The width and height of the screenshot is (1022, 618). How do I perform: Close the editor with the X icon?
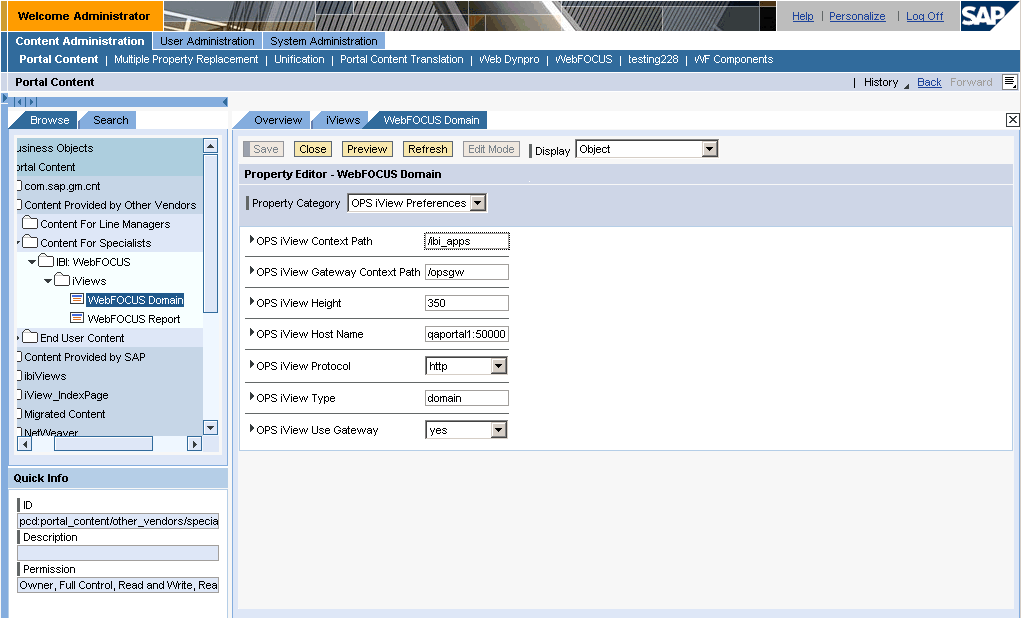1012,120
